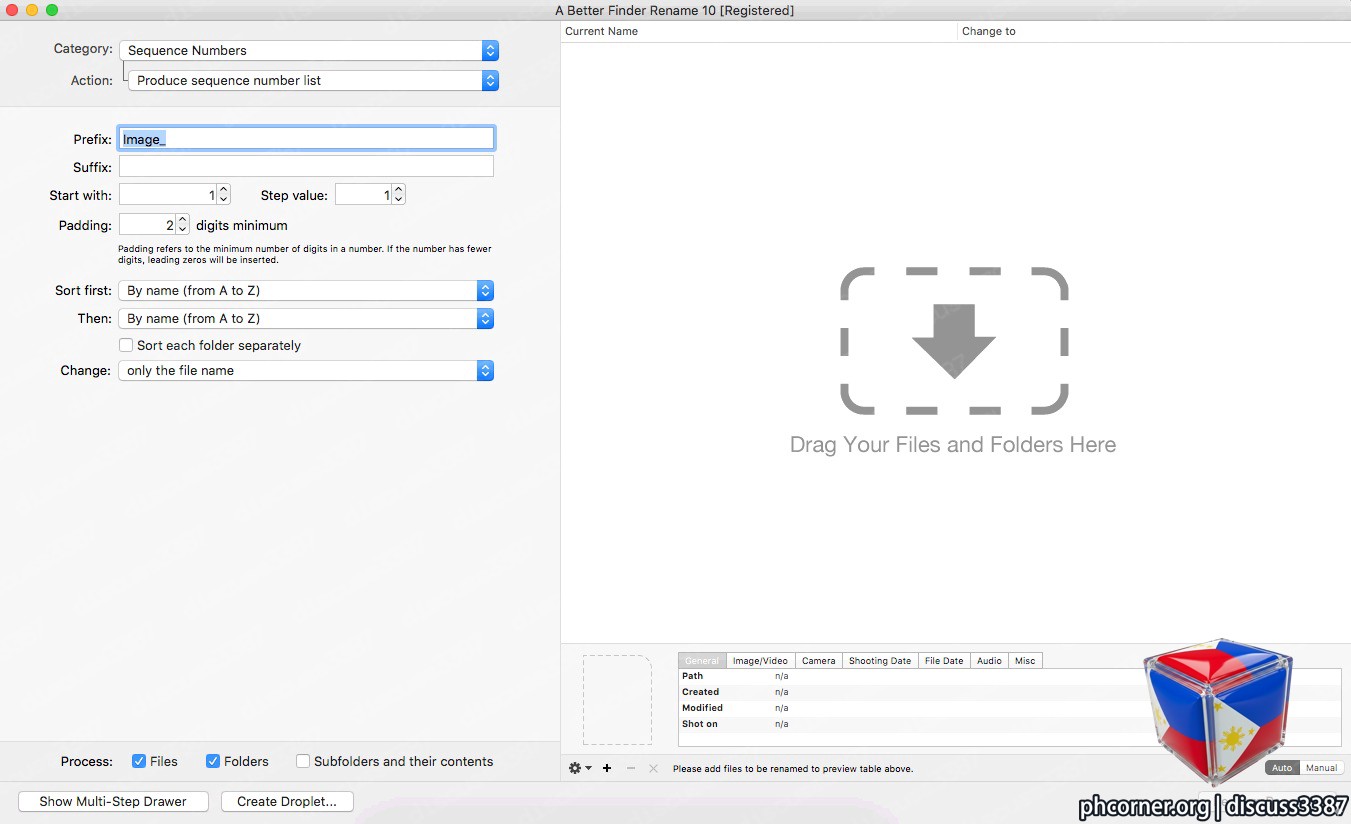1351x824 pixels.
Task: Switch to the Camera tab
Action: click(818, 660)
